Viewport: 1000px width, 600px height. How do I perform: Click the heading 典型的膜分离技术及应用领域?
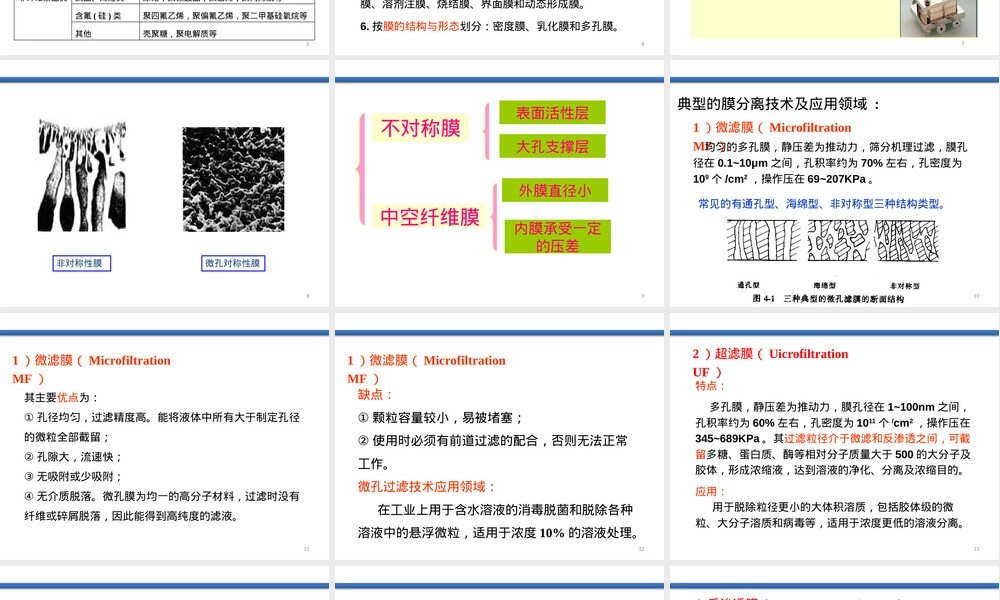[x=778, y=104]
